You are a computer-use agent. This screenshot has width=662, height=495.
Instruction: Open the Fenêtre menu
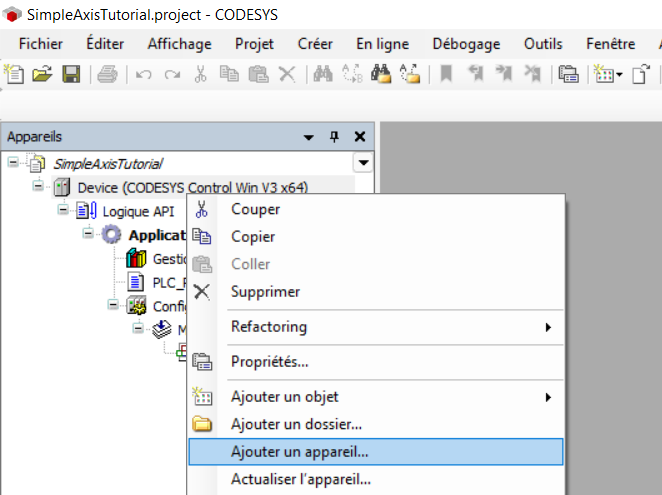[x=610, y=44]
